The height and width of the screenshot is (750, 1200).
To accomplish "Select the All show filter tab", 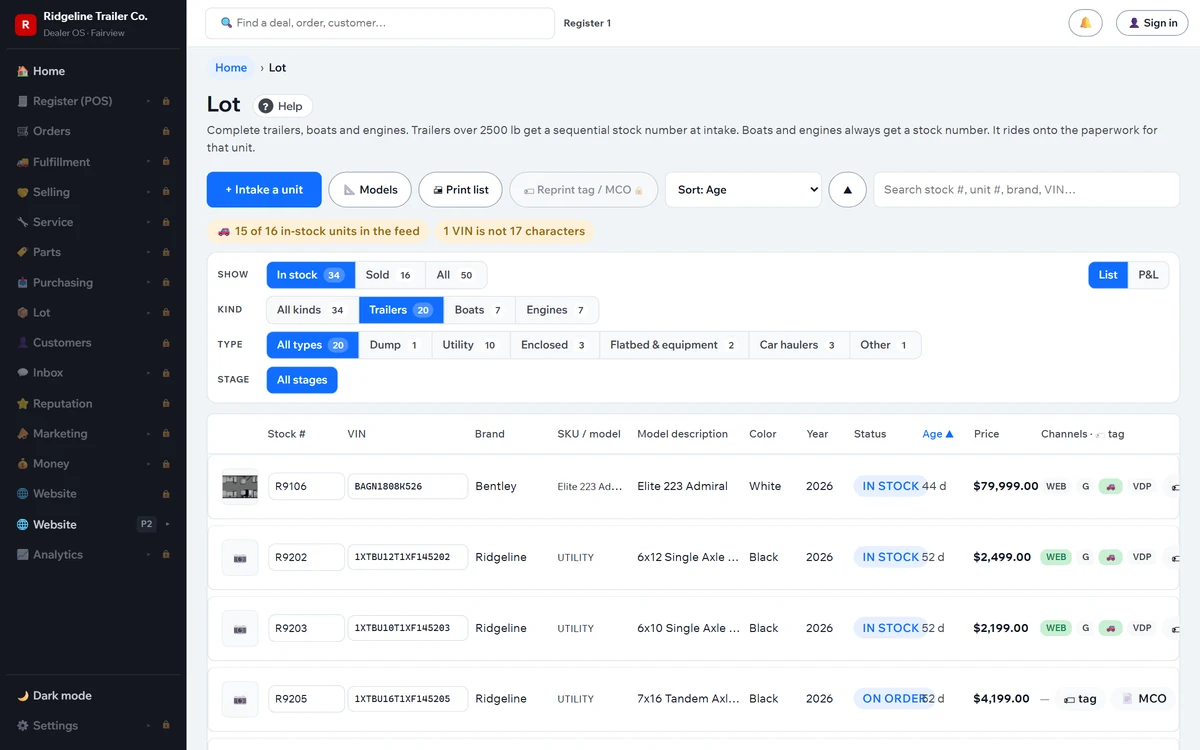I will (x=456, y=275).
